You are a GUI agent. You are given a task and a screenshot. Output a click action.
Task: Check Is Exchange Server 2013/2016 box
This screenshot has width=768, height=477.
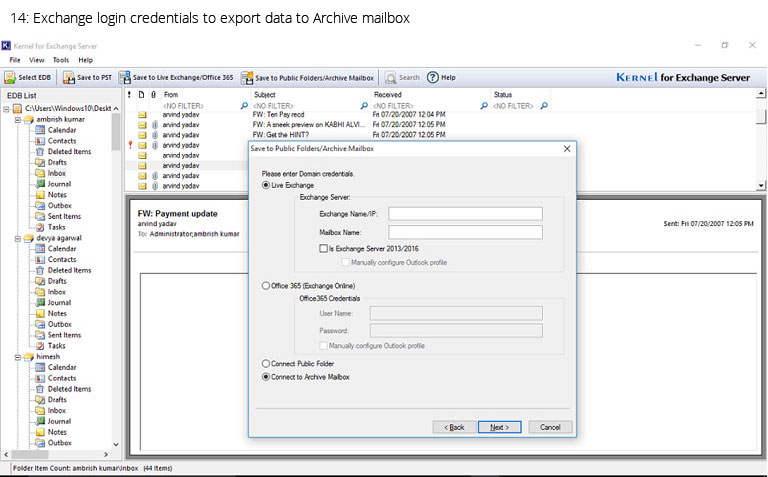(323, 248)
